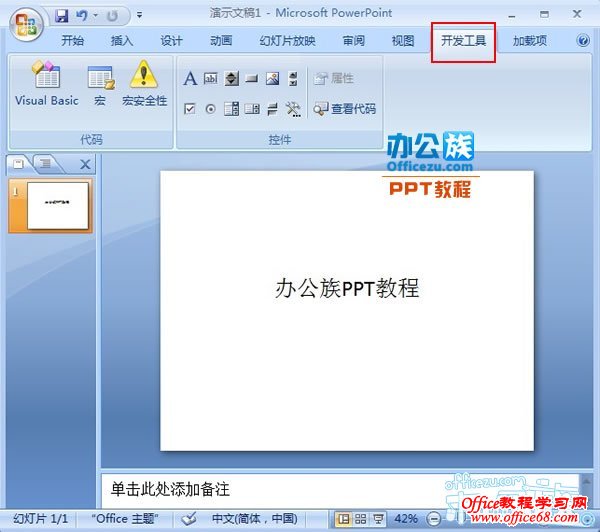600x532 pixels.
Task: Insert a Spin Button control
Action: [232, 79]
